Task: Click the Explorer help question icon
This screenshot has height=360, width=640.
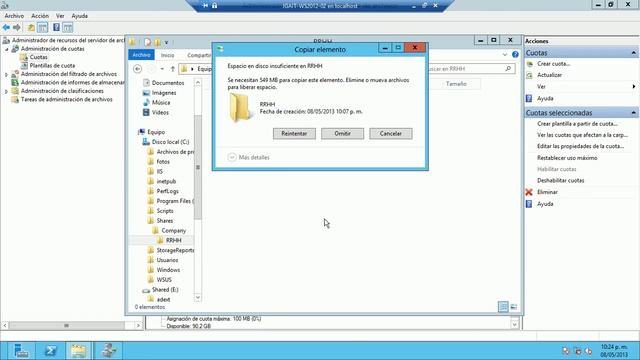Action: click(x=515, y=54)
